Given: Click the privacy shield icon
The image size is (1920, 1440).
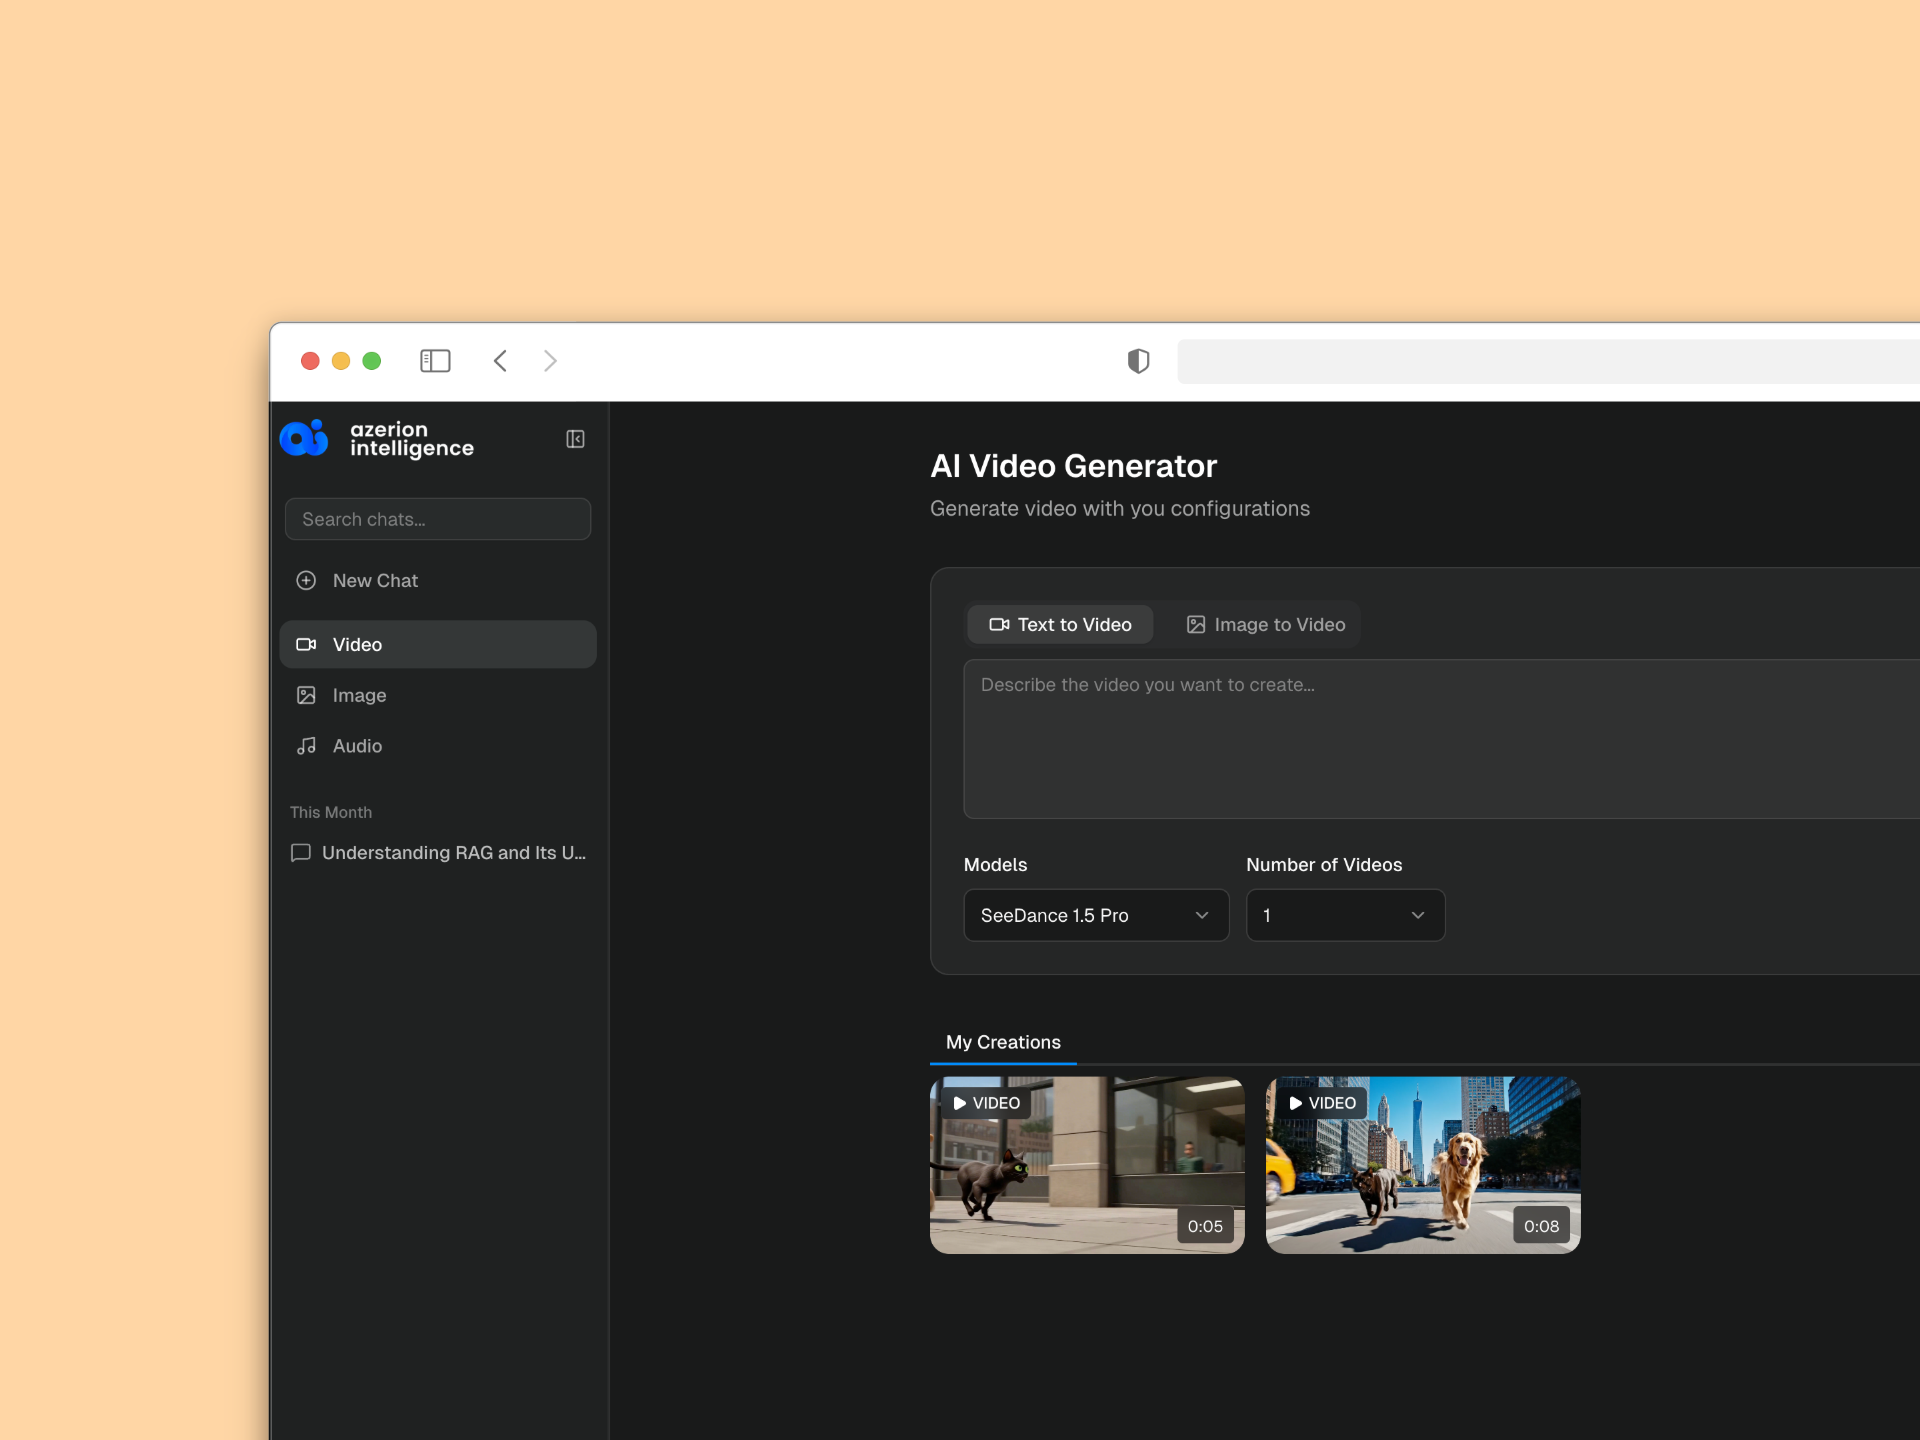Looking at the screenshot, I should [1138, 361].
